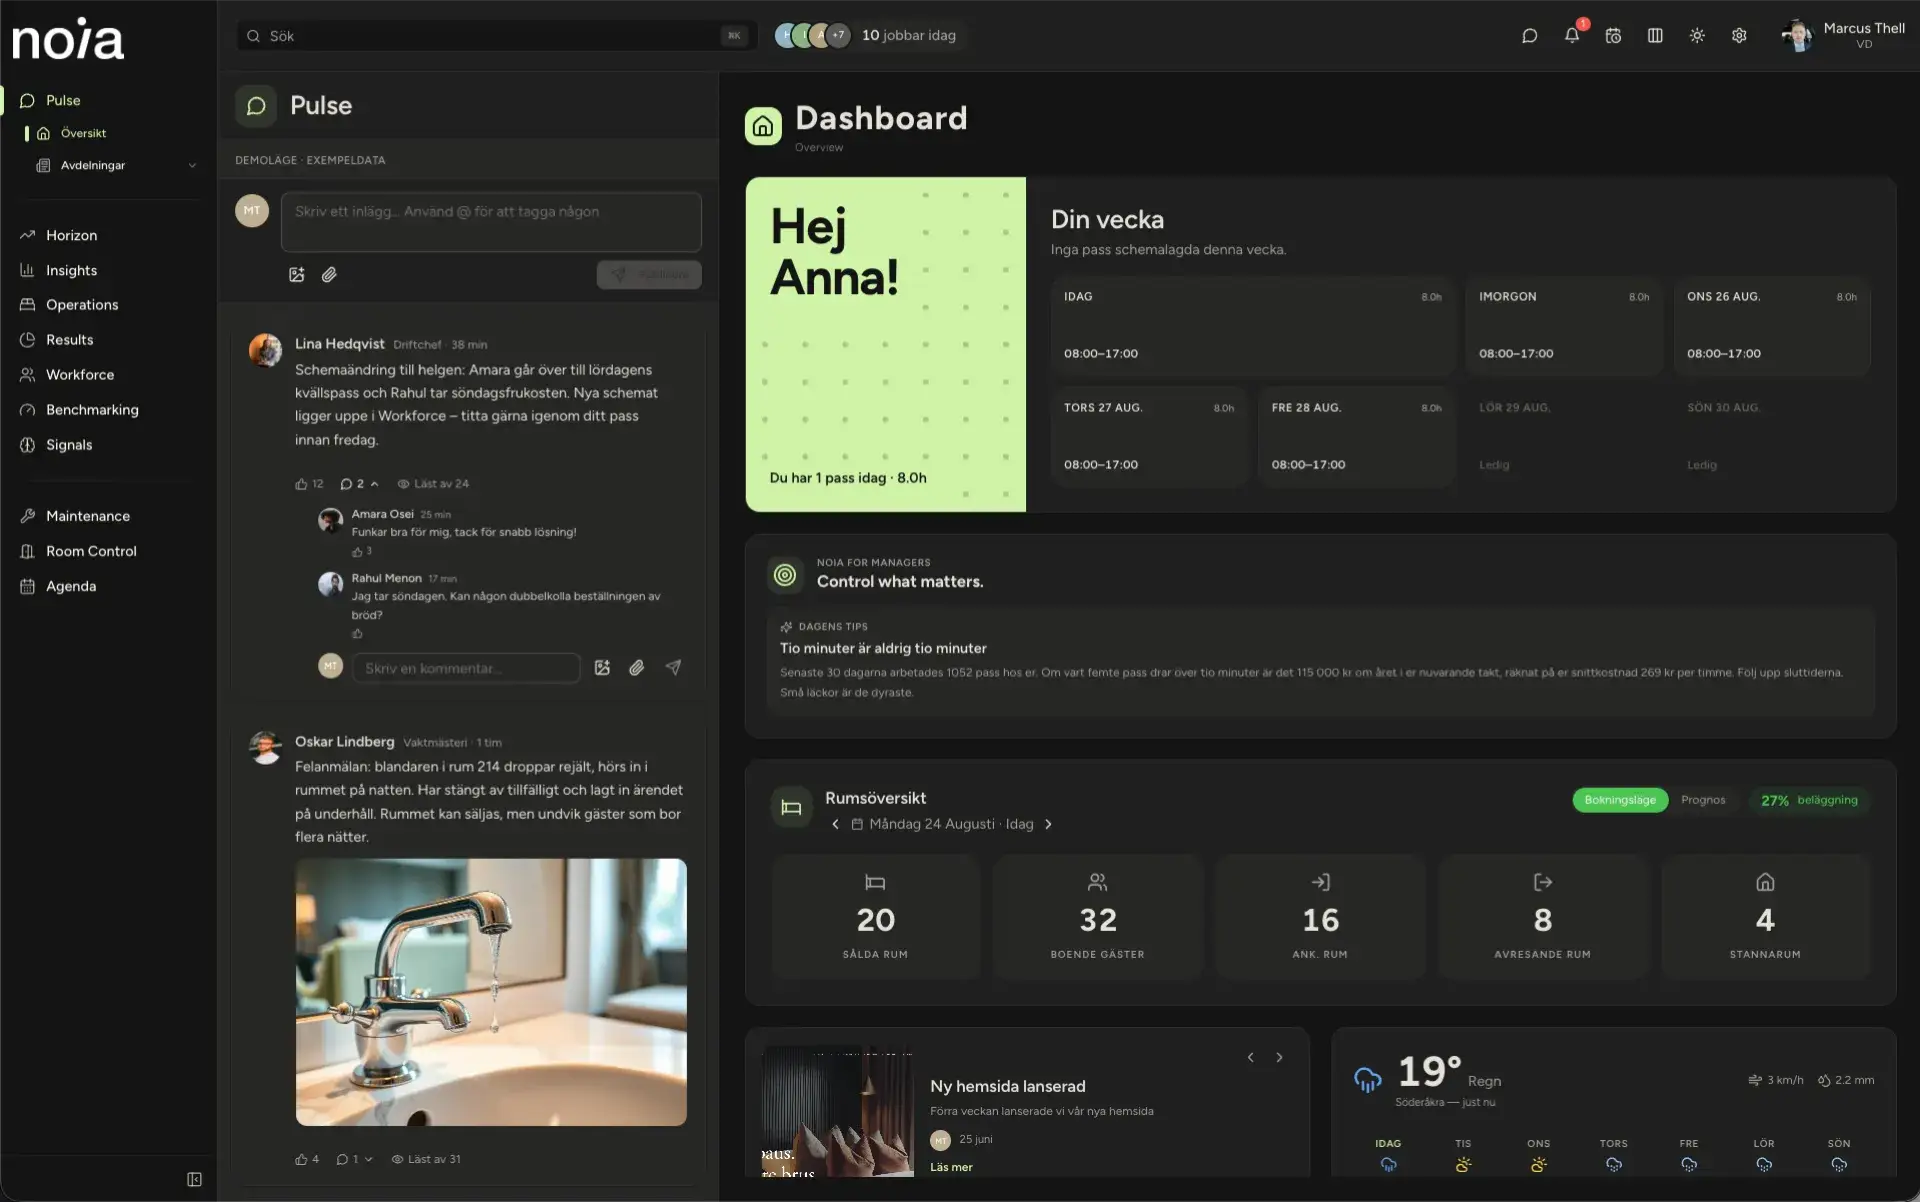View 'Läst av 24' readers list

click(433, 484)
